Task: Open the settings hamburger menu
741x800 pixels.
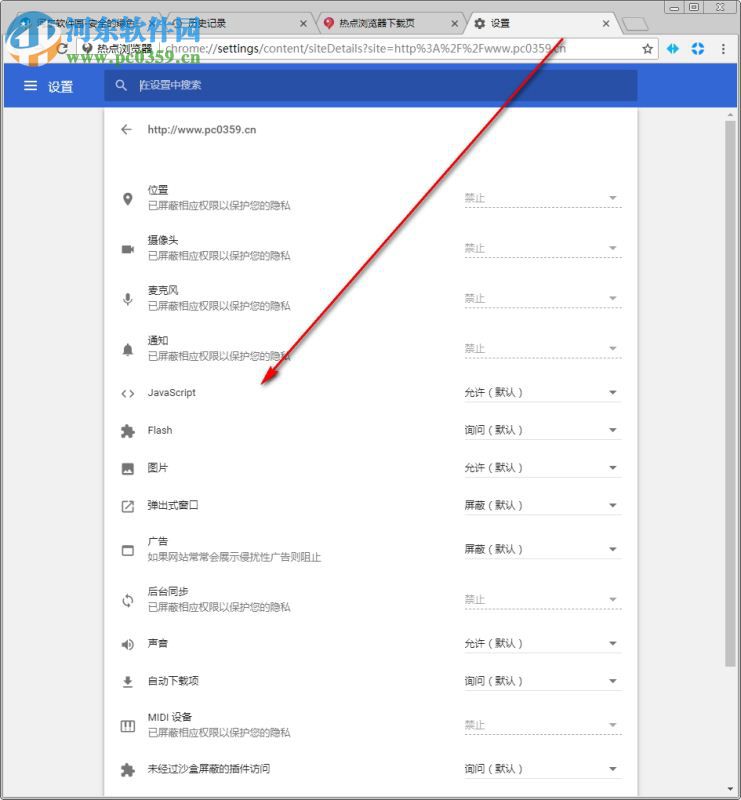Action: pyautogui.click(x=30, y=86)
